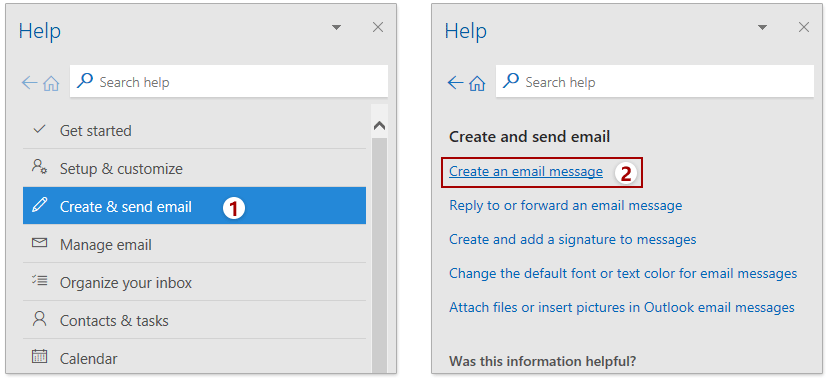Open the Contacts & tasks topic
This screenshot has width=828, height=378.
point(194,320)
